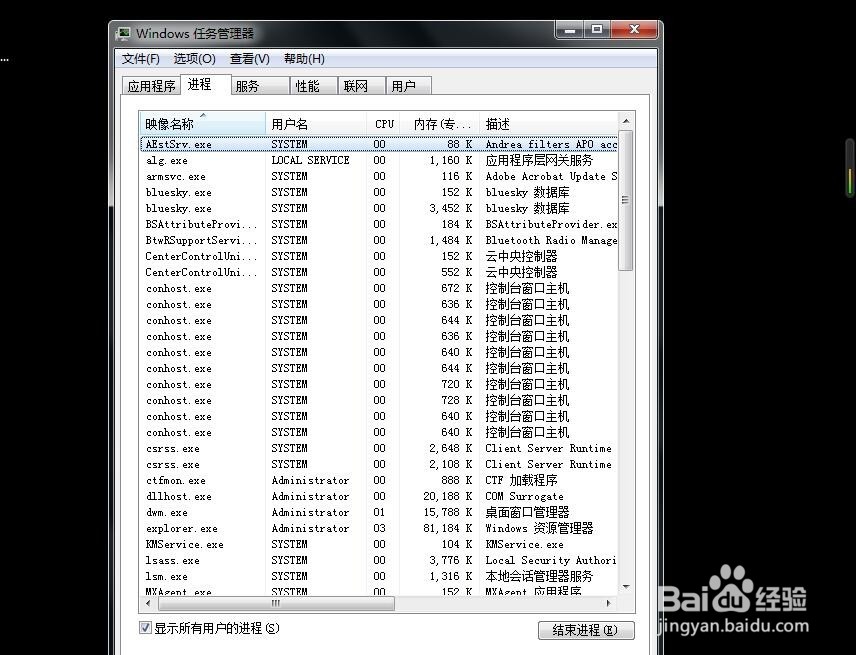Open the 帮助(H) menu
Screen dimensions: 856x655
(304, 58)
